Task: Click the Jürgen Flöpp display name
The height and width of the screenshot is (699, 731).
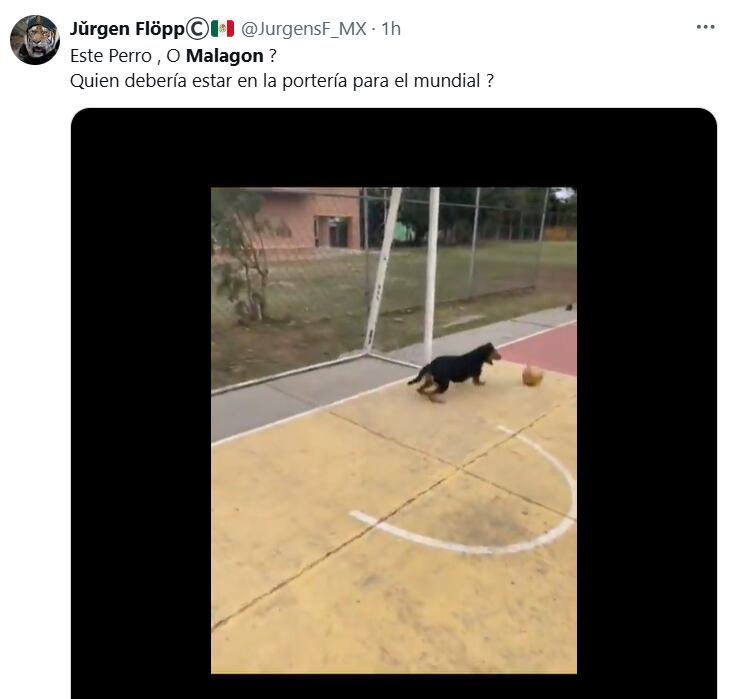Action: (x=127, y=29)
